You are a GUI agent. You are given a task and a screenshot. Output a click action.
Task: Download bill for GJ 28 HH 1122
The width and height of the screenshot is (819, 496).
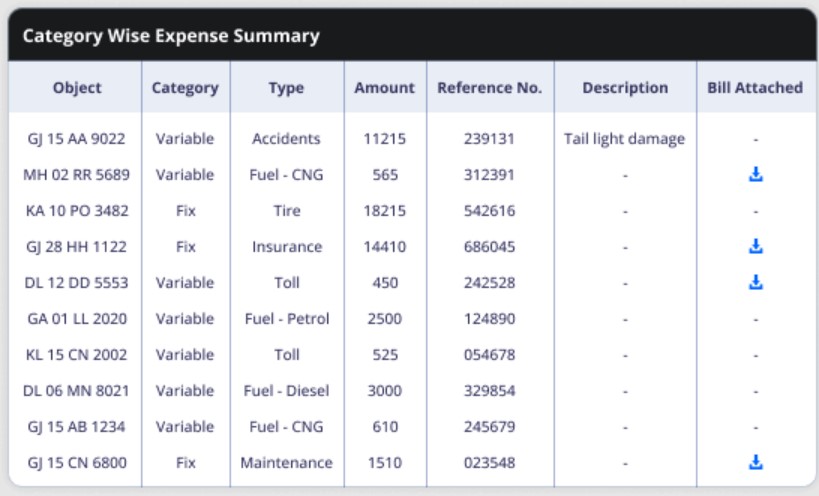click(755, 246)
